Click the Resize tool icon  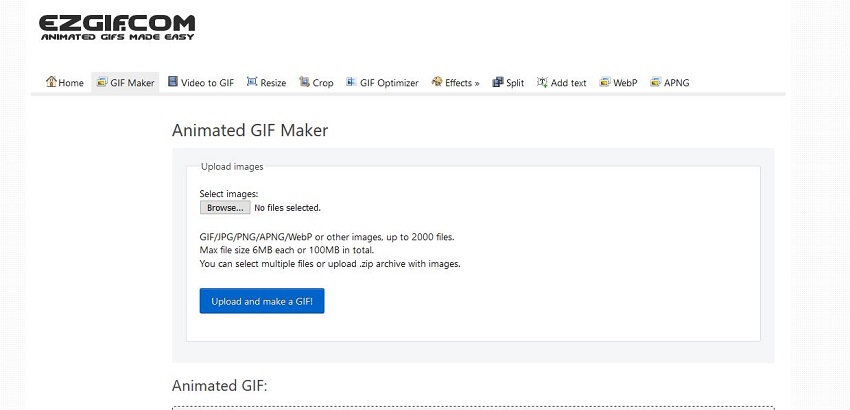coord(252,82)
